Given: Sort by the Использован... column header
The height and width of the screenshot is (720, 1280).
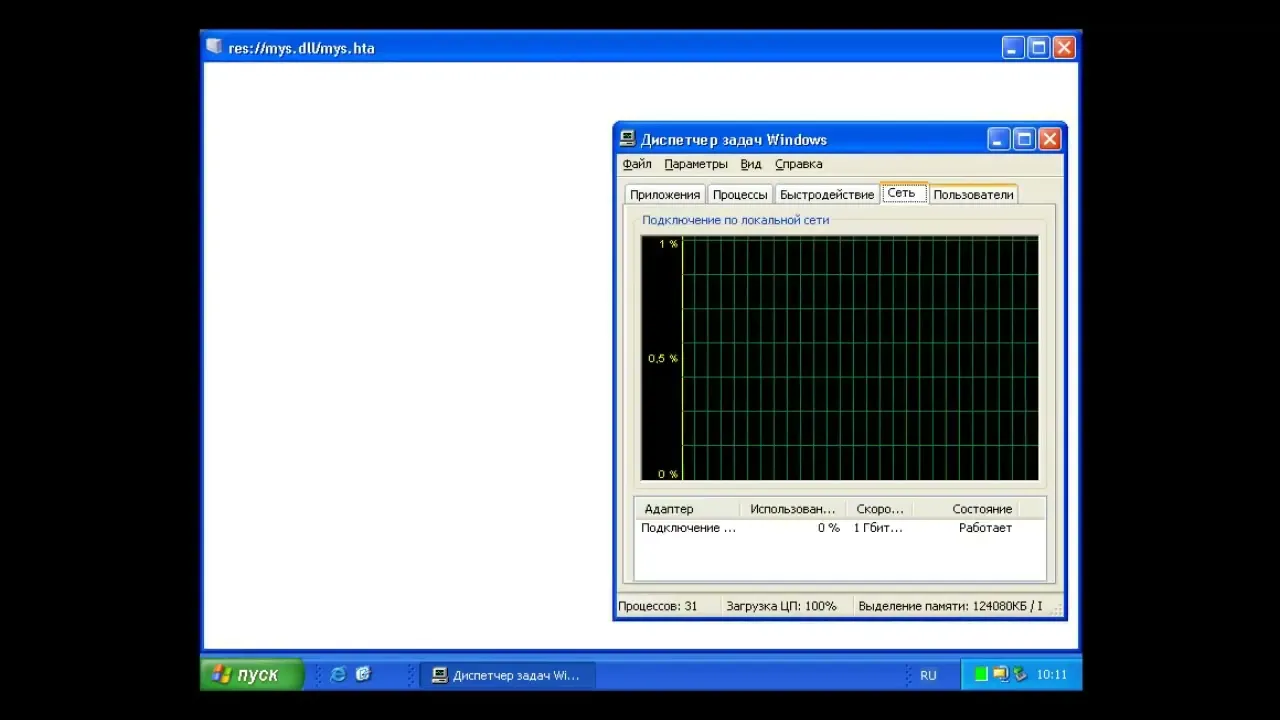Looking at the screenshot, I should pos(793,509).
